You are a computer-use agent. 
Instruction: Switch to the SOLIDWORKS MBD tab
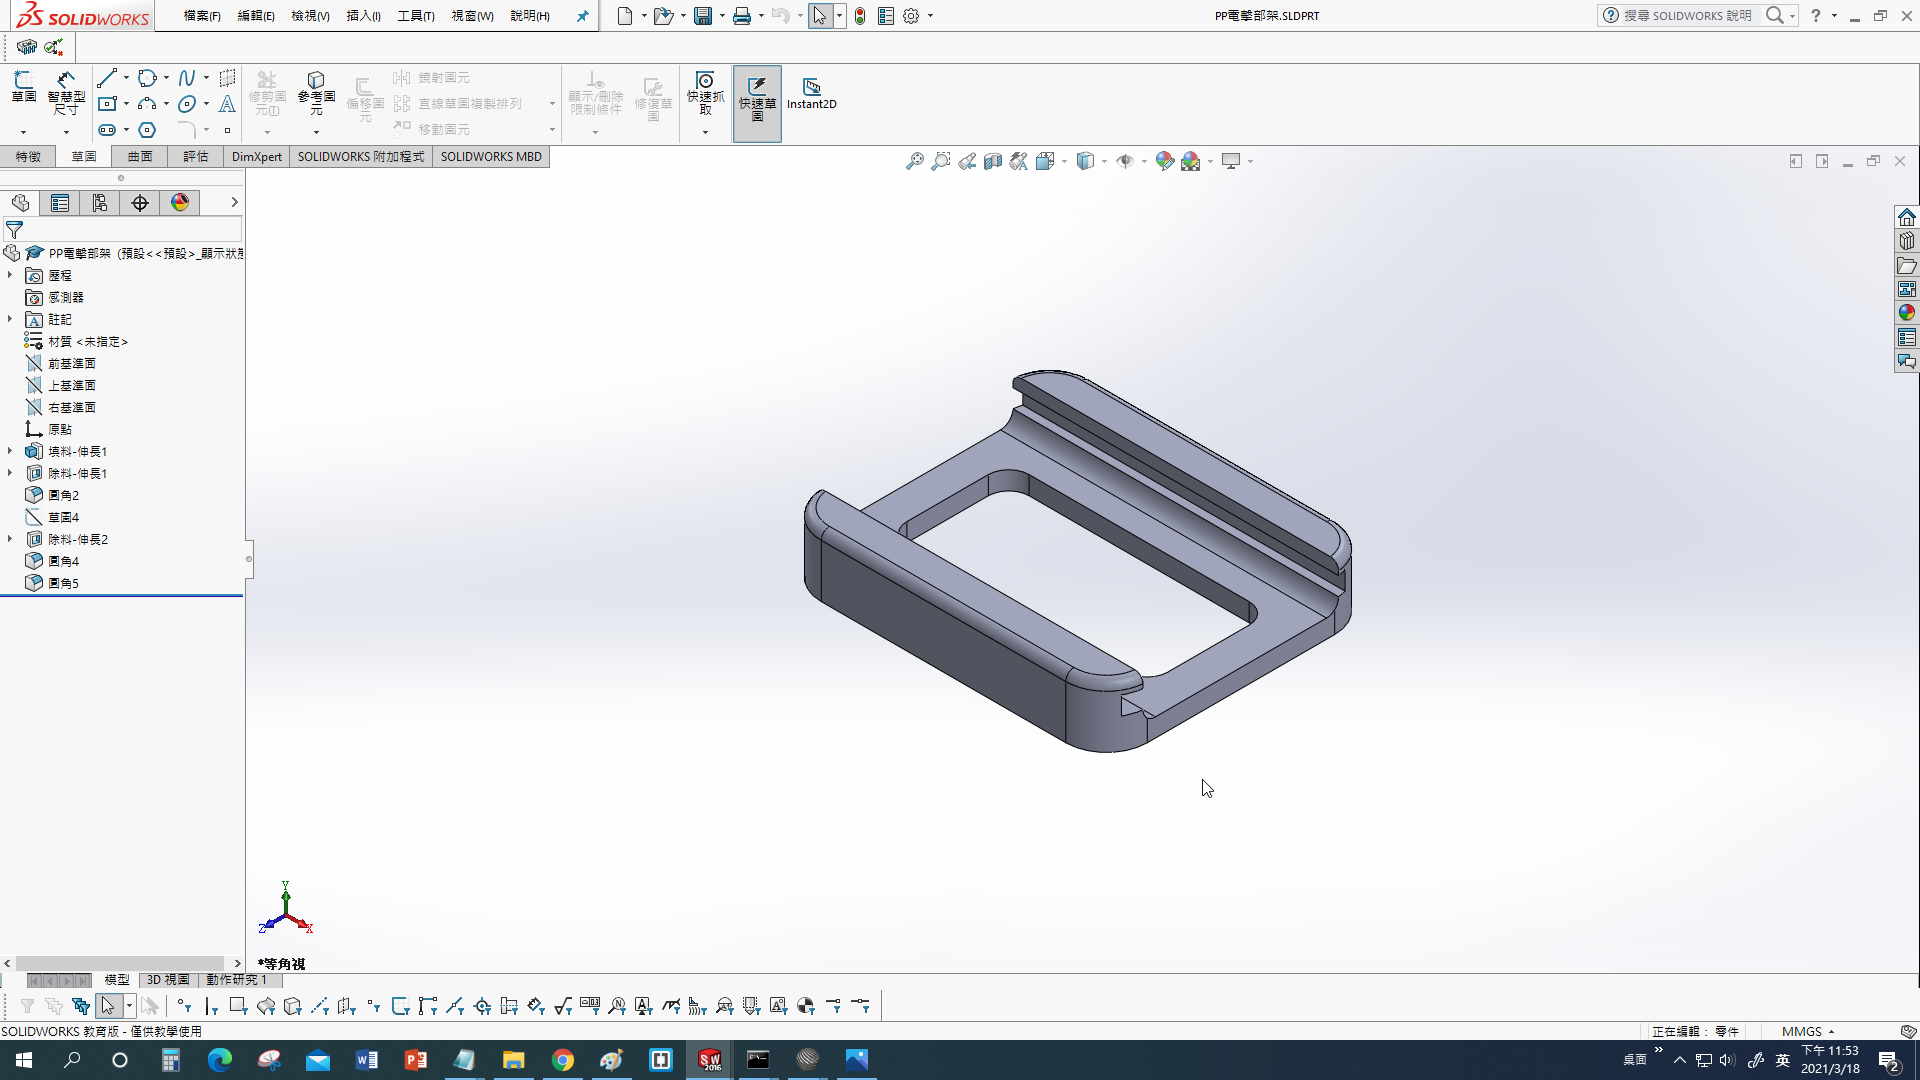[x=491, y=157]
